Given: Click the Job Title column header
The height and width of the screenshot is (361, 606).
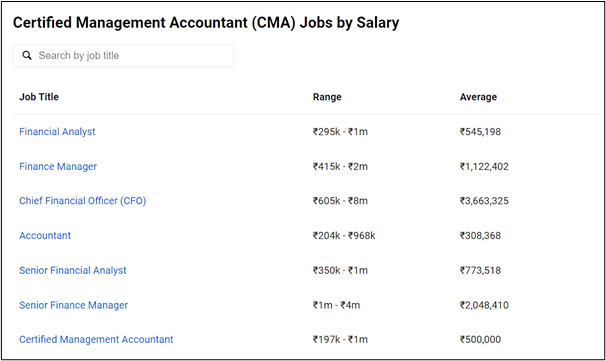Looking at the screenshot, I should click(39, 97).
